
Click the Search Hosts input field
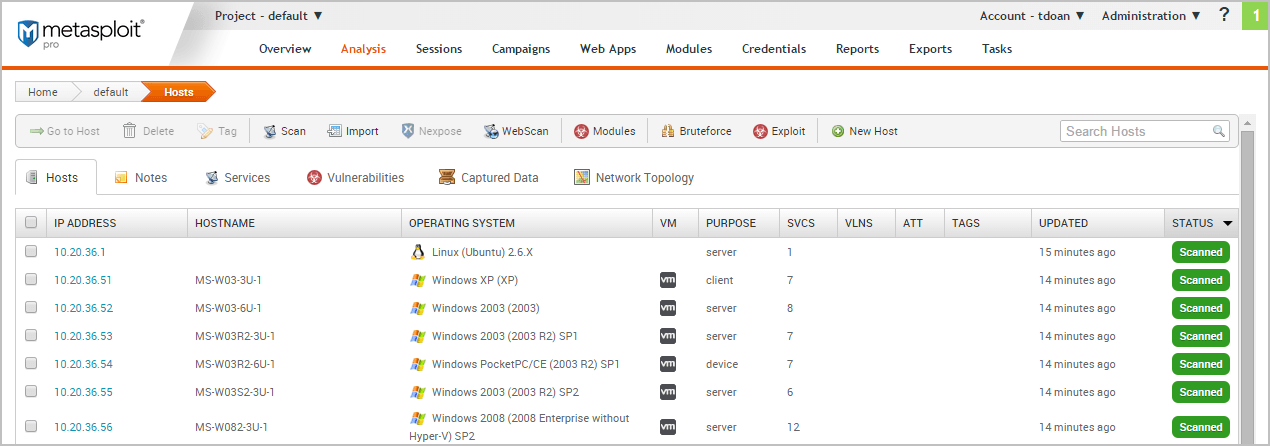click(x=1136, y=131)
